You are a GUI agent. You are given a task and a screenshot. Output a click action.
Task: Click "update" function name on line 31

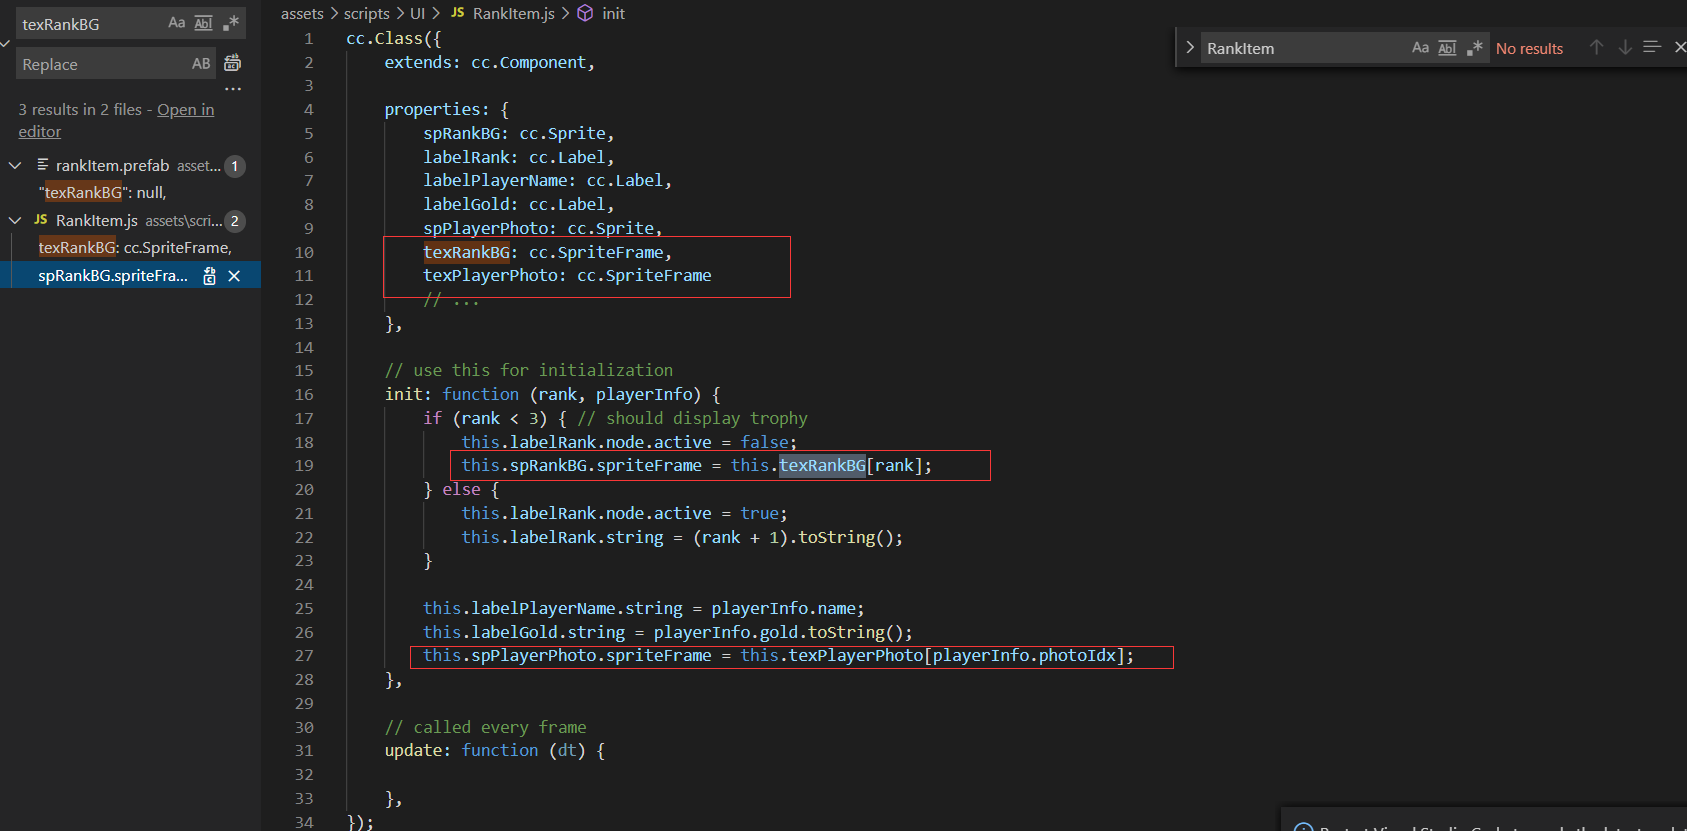tap(413, 751)
